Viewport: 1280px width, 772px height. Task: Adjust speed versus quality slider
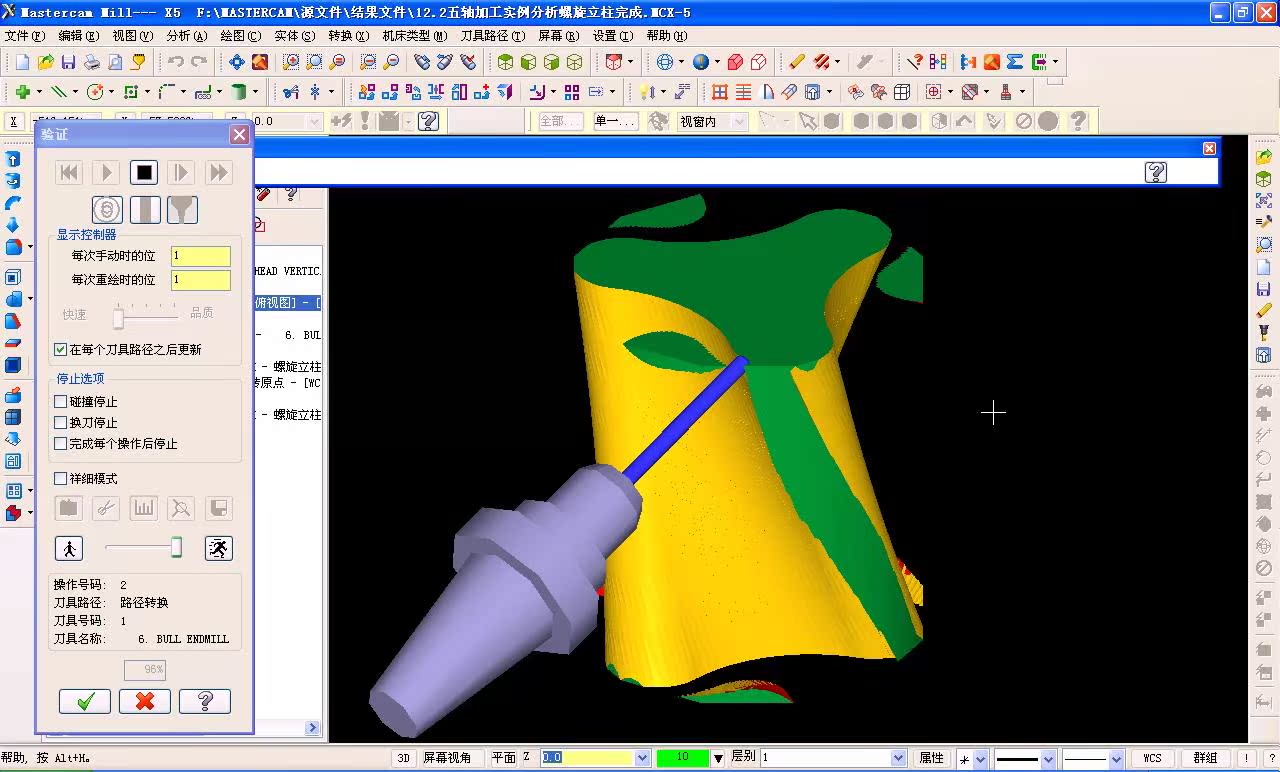click(x=118, y=318)
